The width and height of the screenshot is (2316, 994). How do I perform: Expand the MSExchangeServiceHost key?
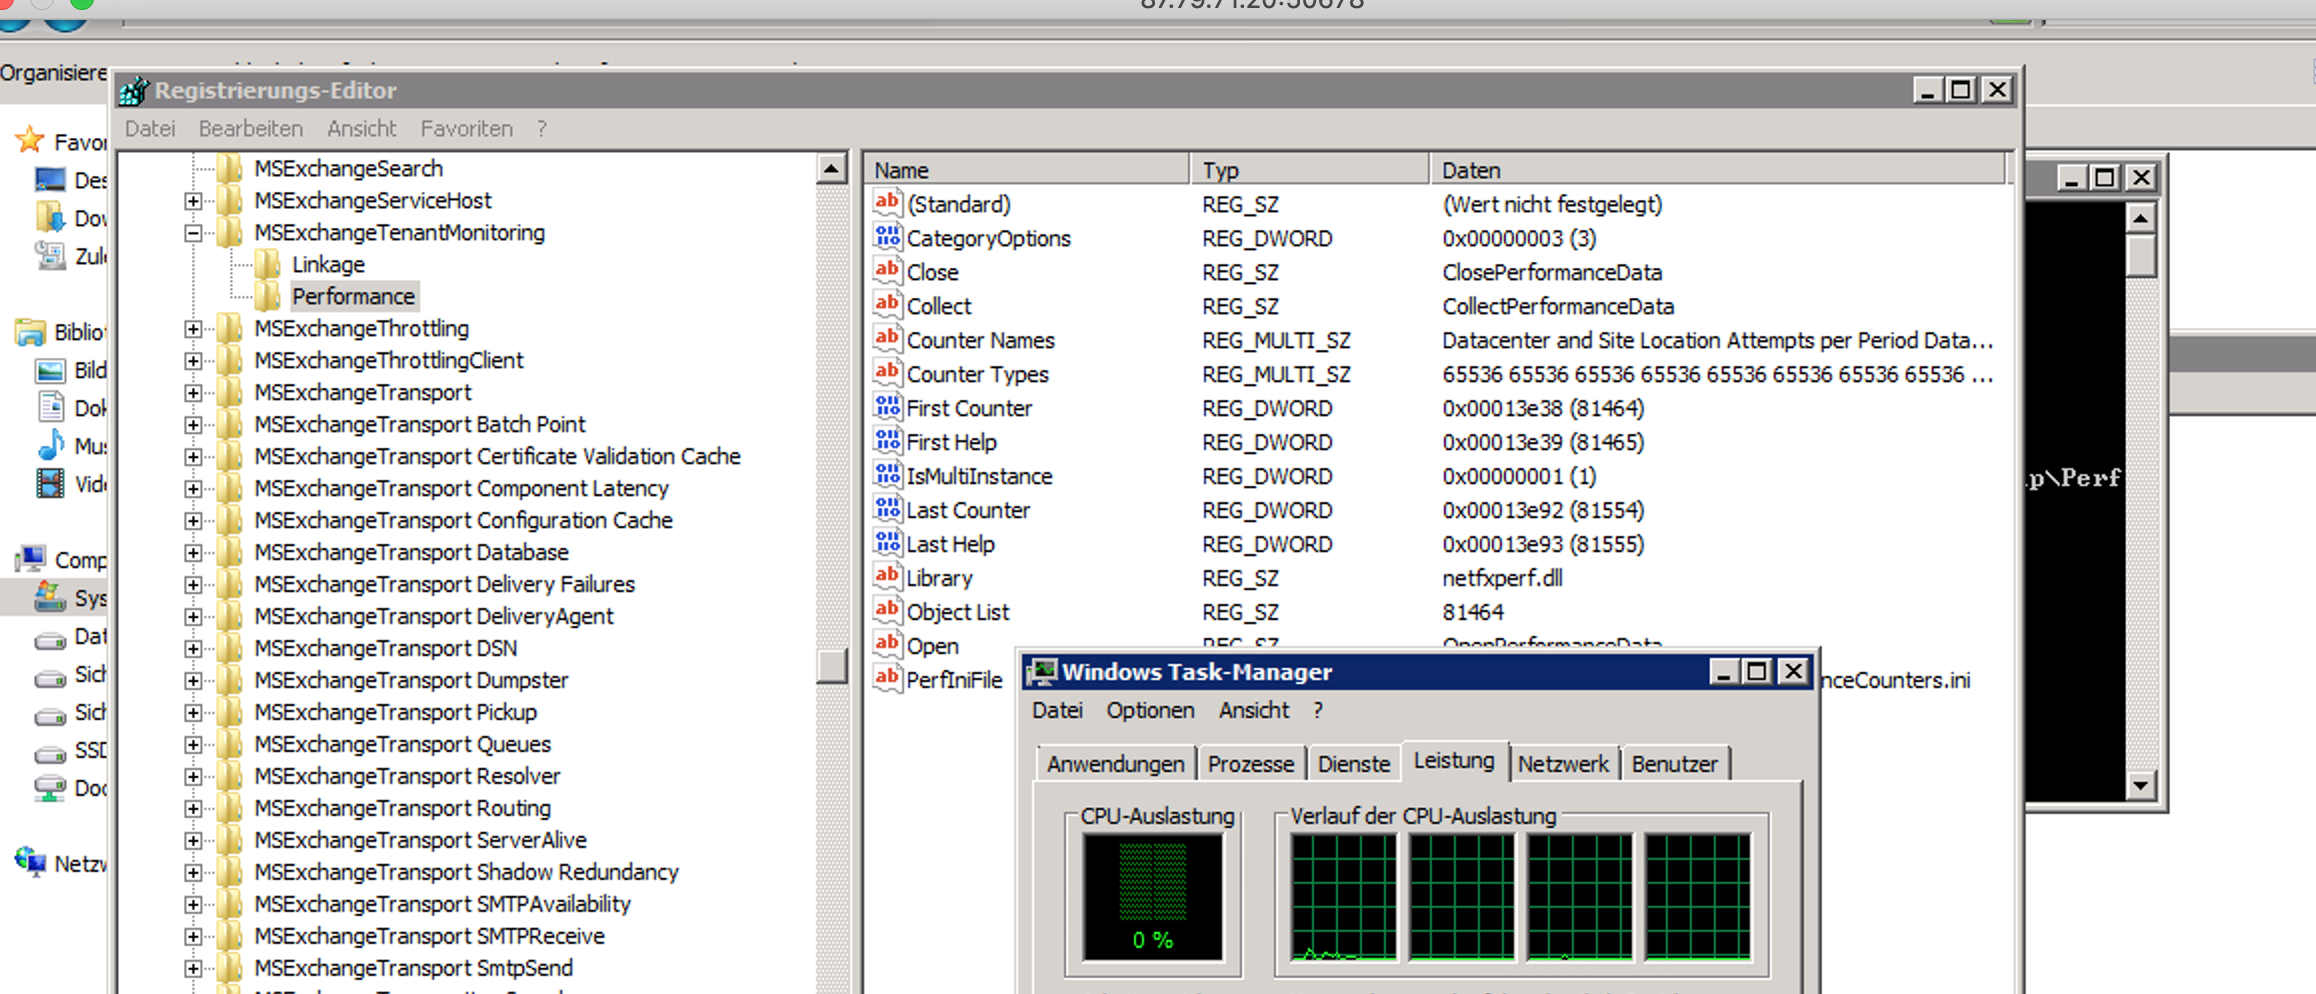click(x=193, y=201)
